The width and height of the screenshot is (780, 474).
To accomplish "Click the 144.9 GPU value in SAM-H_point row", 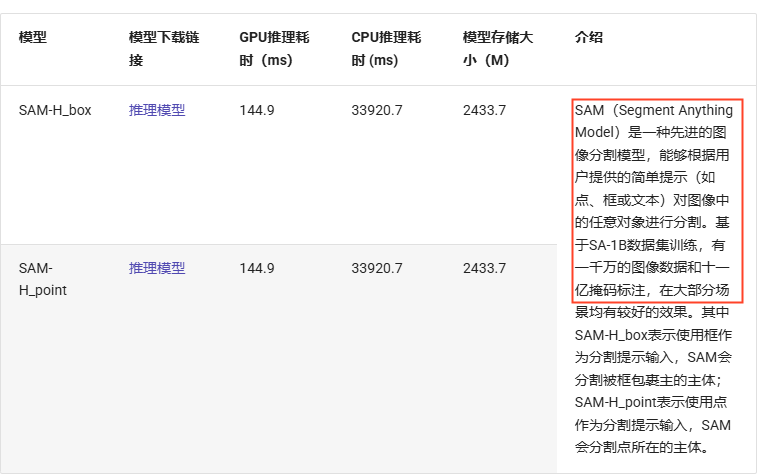I will coord(257,268).
